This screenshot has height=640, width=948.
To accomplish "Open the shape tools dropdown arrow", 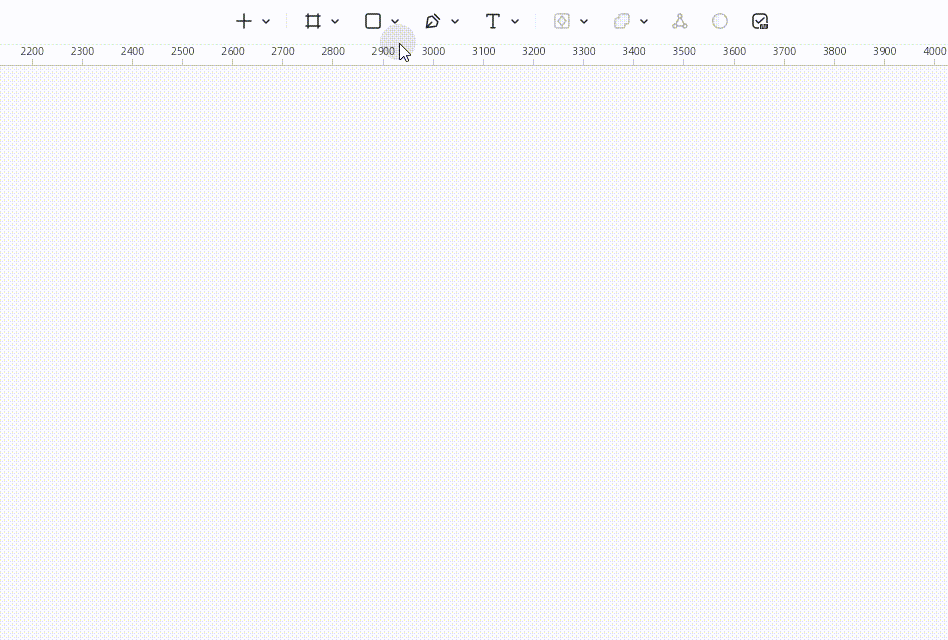I will click(x=395, y=22).
